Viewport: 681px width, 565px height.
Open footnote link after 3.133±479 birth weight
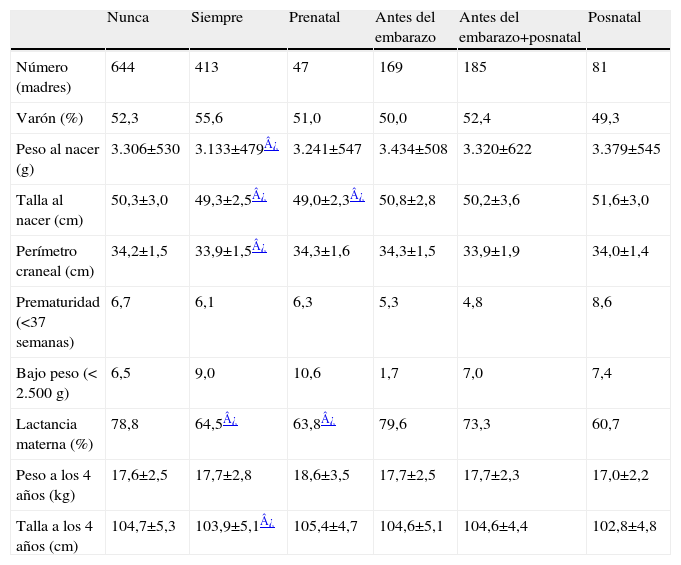pos(271,146)
